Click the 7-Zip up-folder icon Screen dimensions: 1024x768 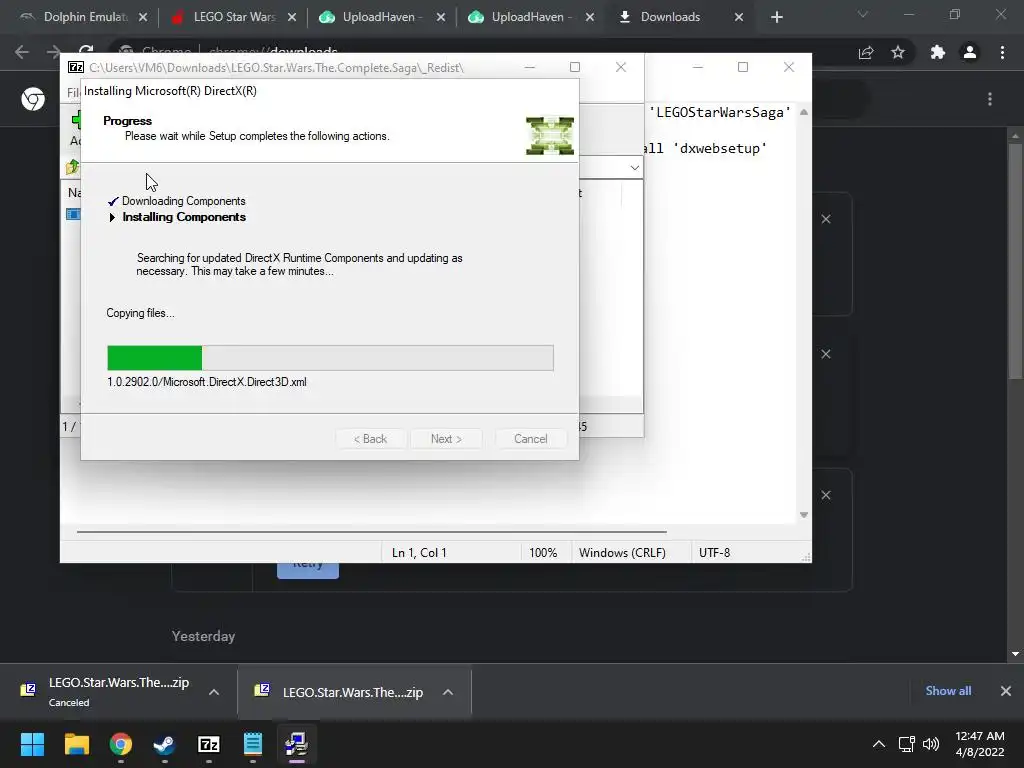tap(72, 168)
